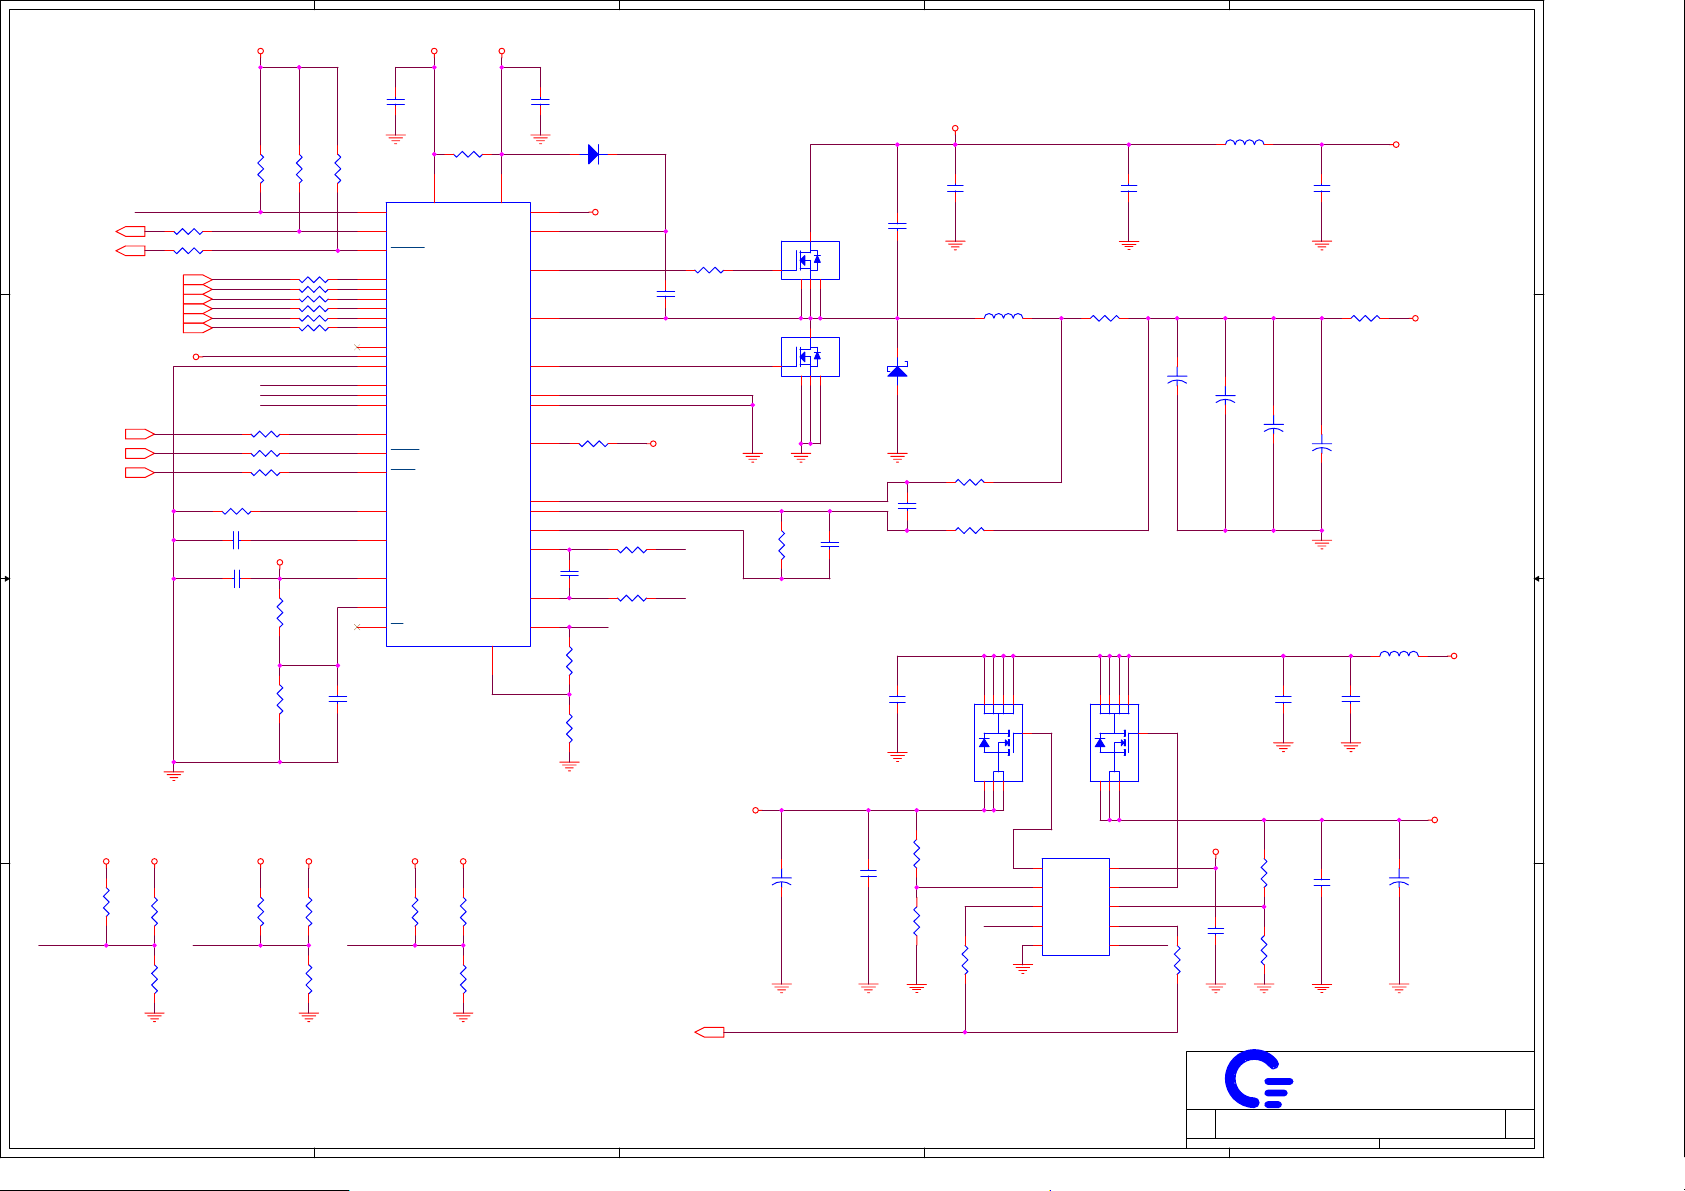Select the topmost port arrow on the left

pyautogui.click(x=130, y=231)
